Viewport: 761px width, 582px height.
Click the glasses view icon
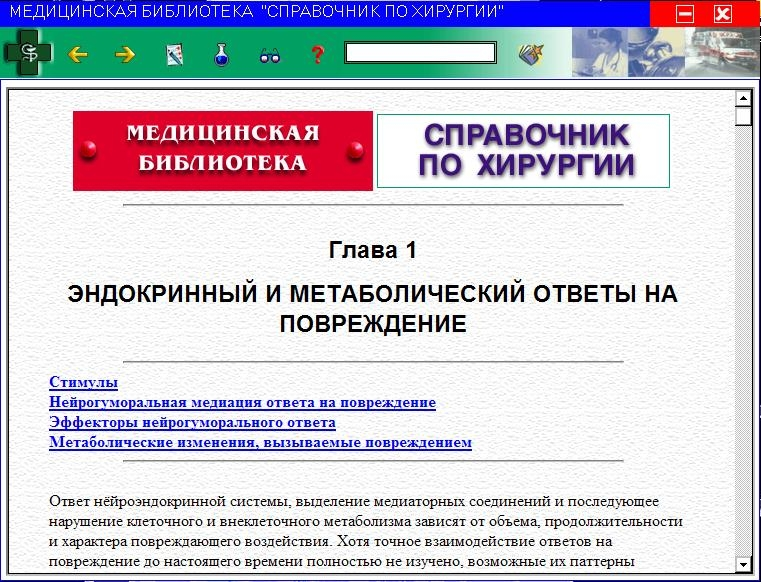[270, 55]
